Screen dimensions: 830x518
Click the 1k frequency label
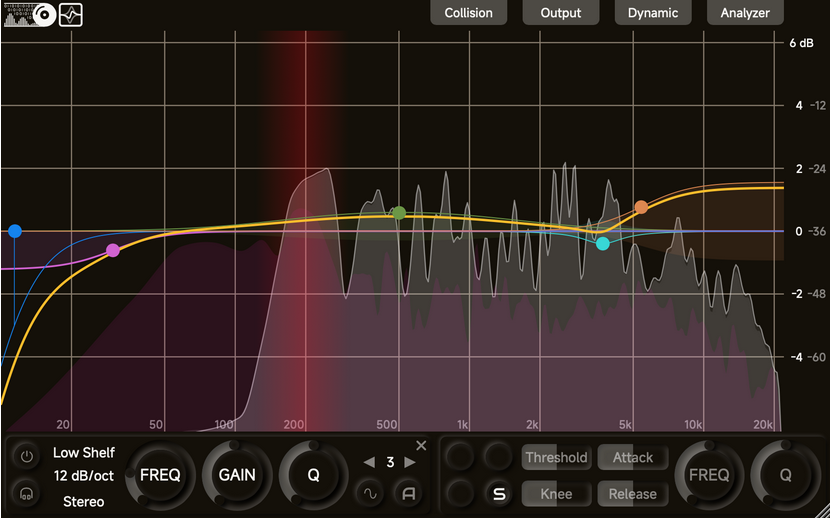coord(463,424)
